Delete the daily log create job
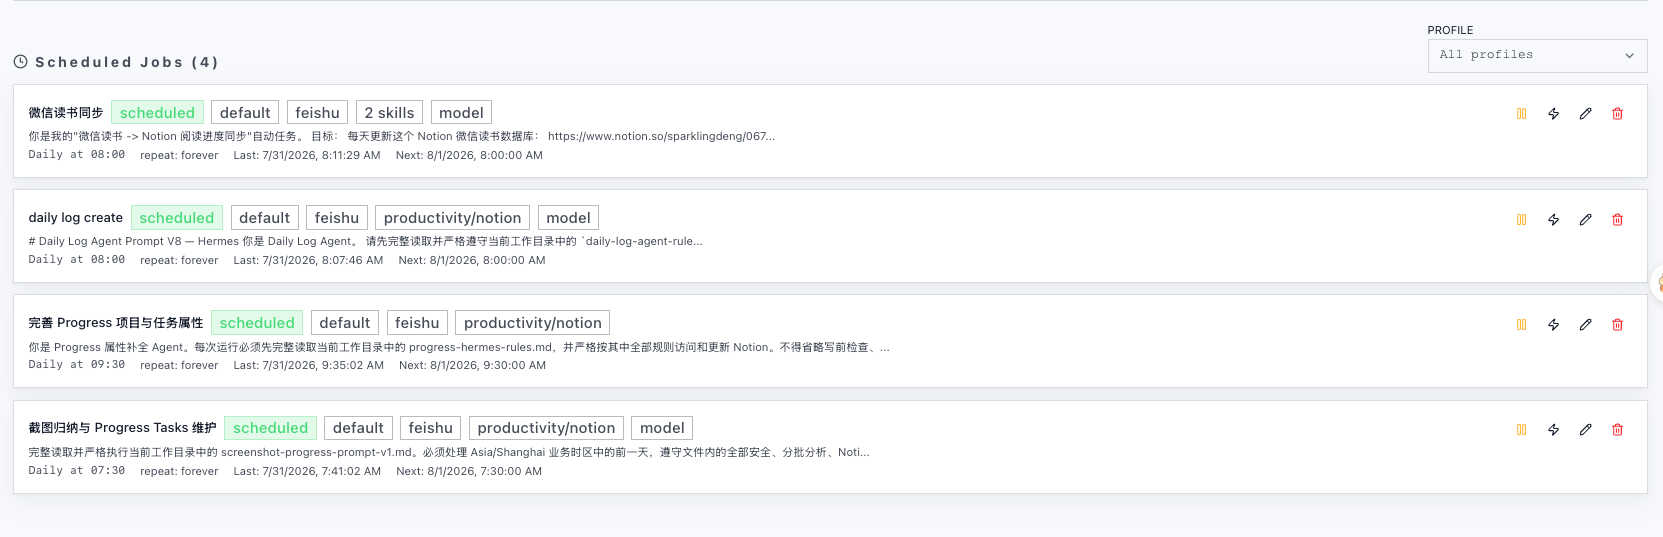This screenshot has width=1663, height=537. click(1617, 219)
